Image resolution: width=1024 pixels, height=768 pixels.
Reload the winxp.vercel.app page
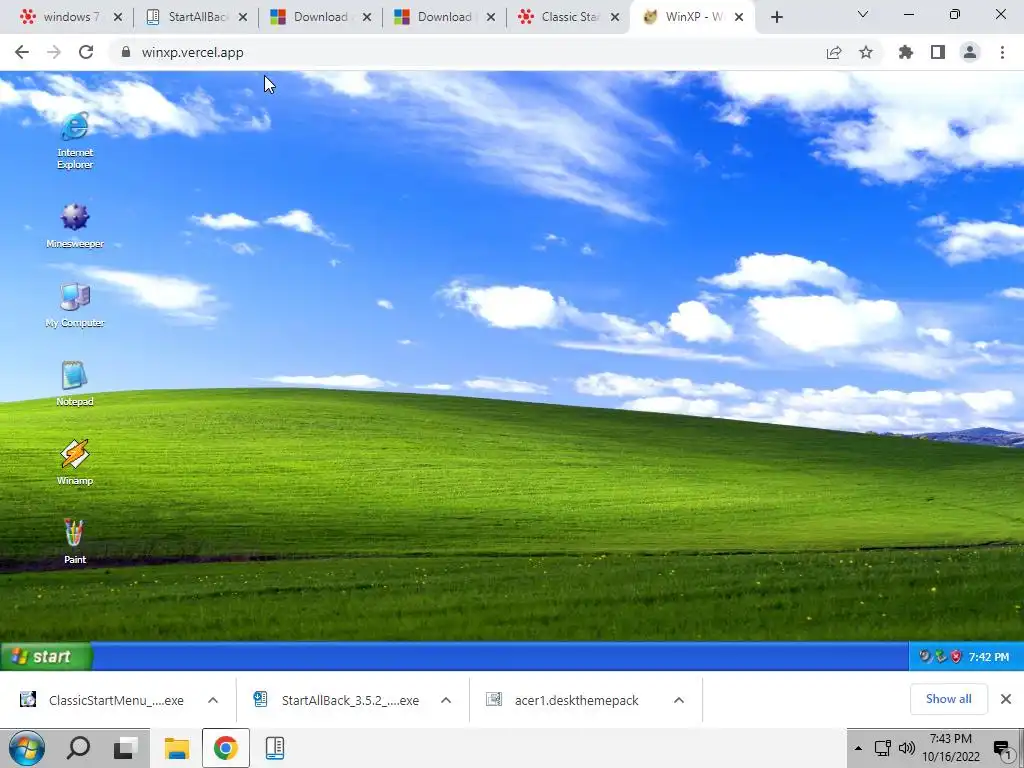(x=86, y=52)
